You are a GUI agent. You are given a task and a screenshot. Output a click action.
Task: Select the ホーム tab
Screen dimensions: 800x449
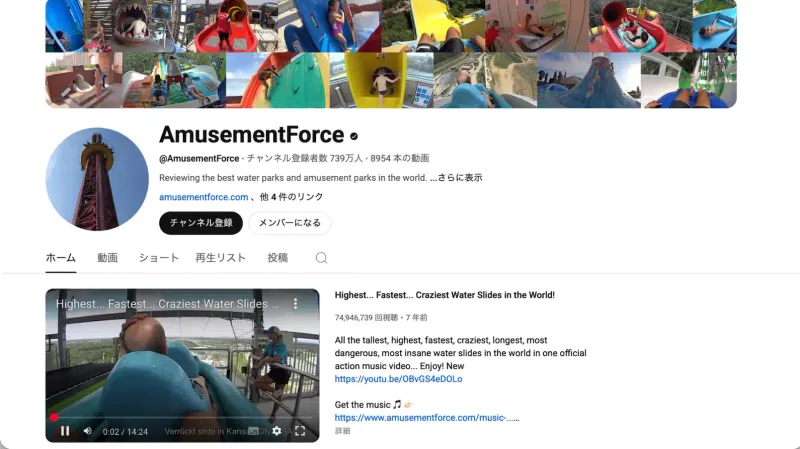[61, 258]
